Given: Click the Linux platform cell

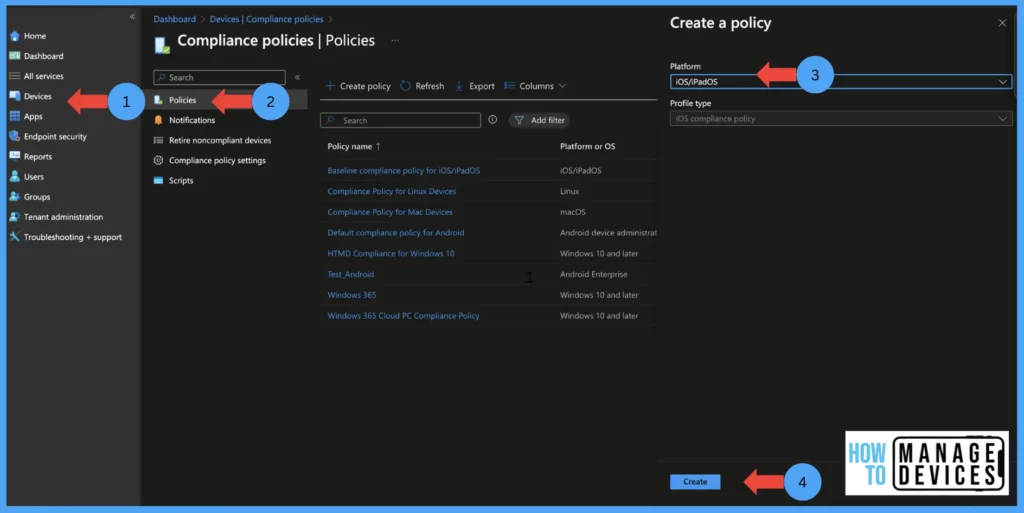Looking at the screenshot, I should (569, 191).
